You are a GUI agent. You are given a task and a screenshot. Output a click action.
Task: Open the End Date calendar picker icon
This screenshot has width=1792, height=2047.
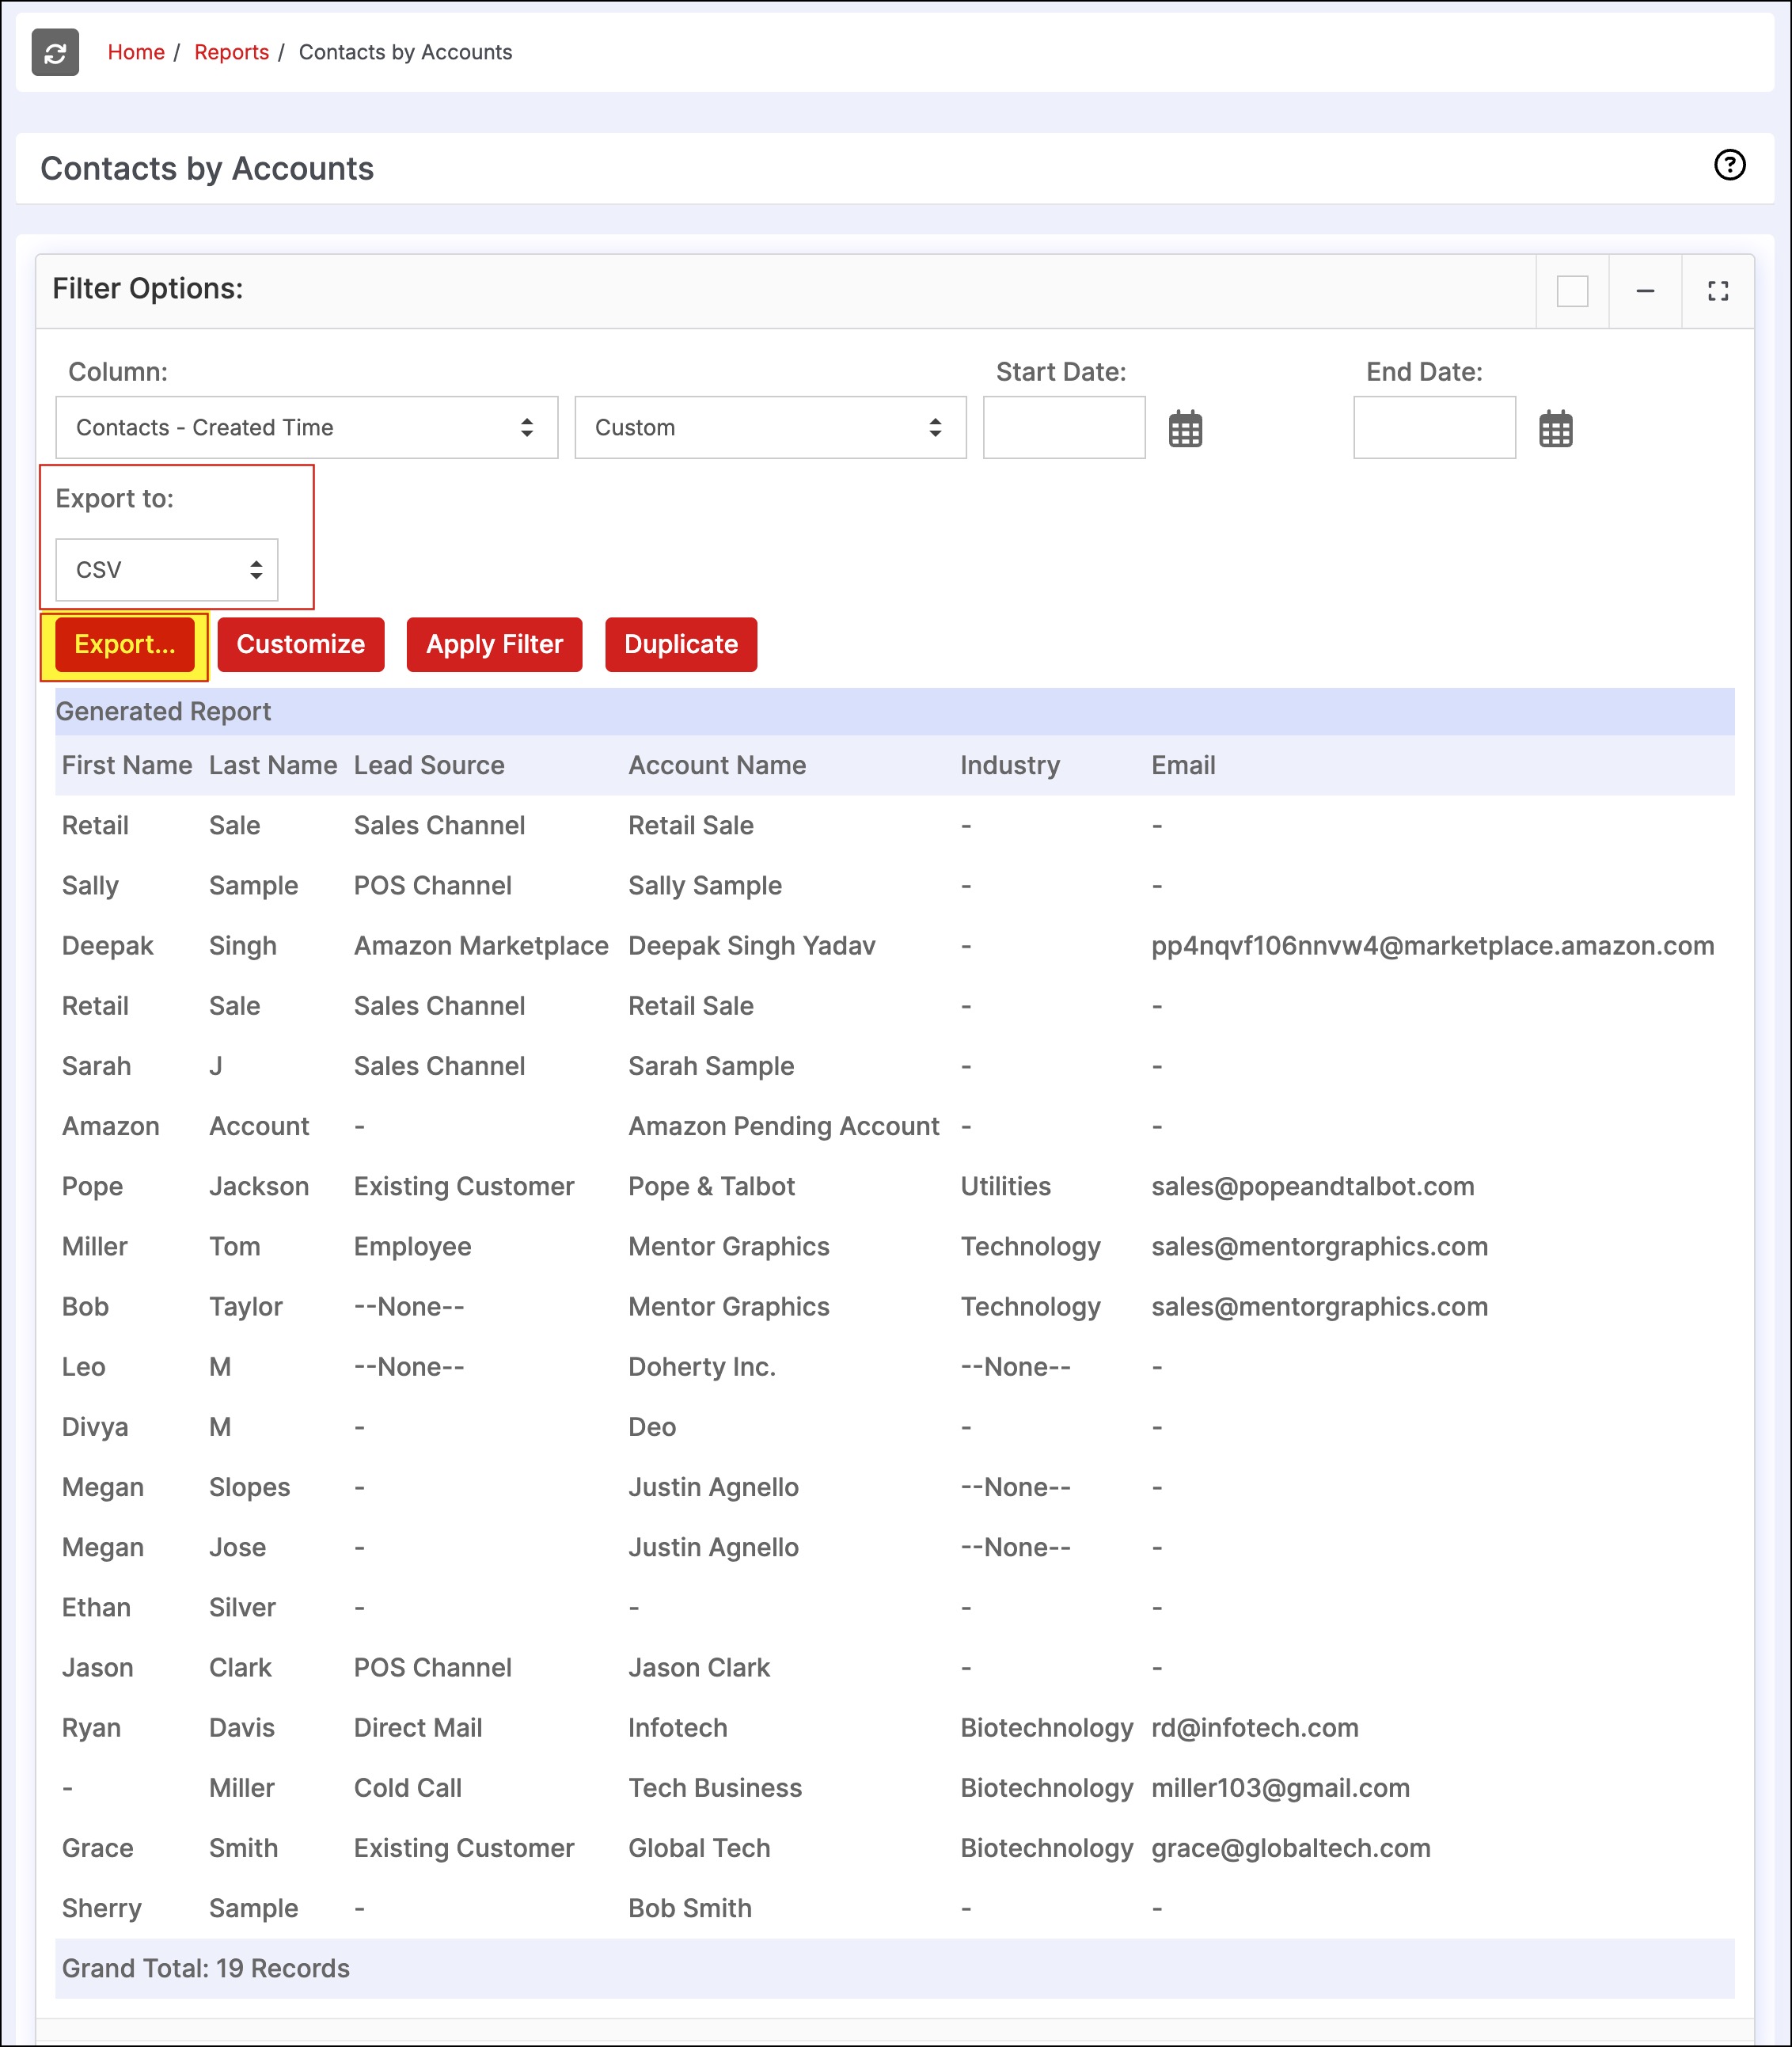tap(1555, 429)
